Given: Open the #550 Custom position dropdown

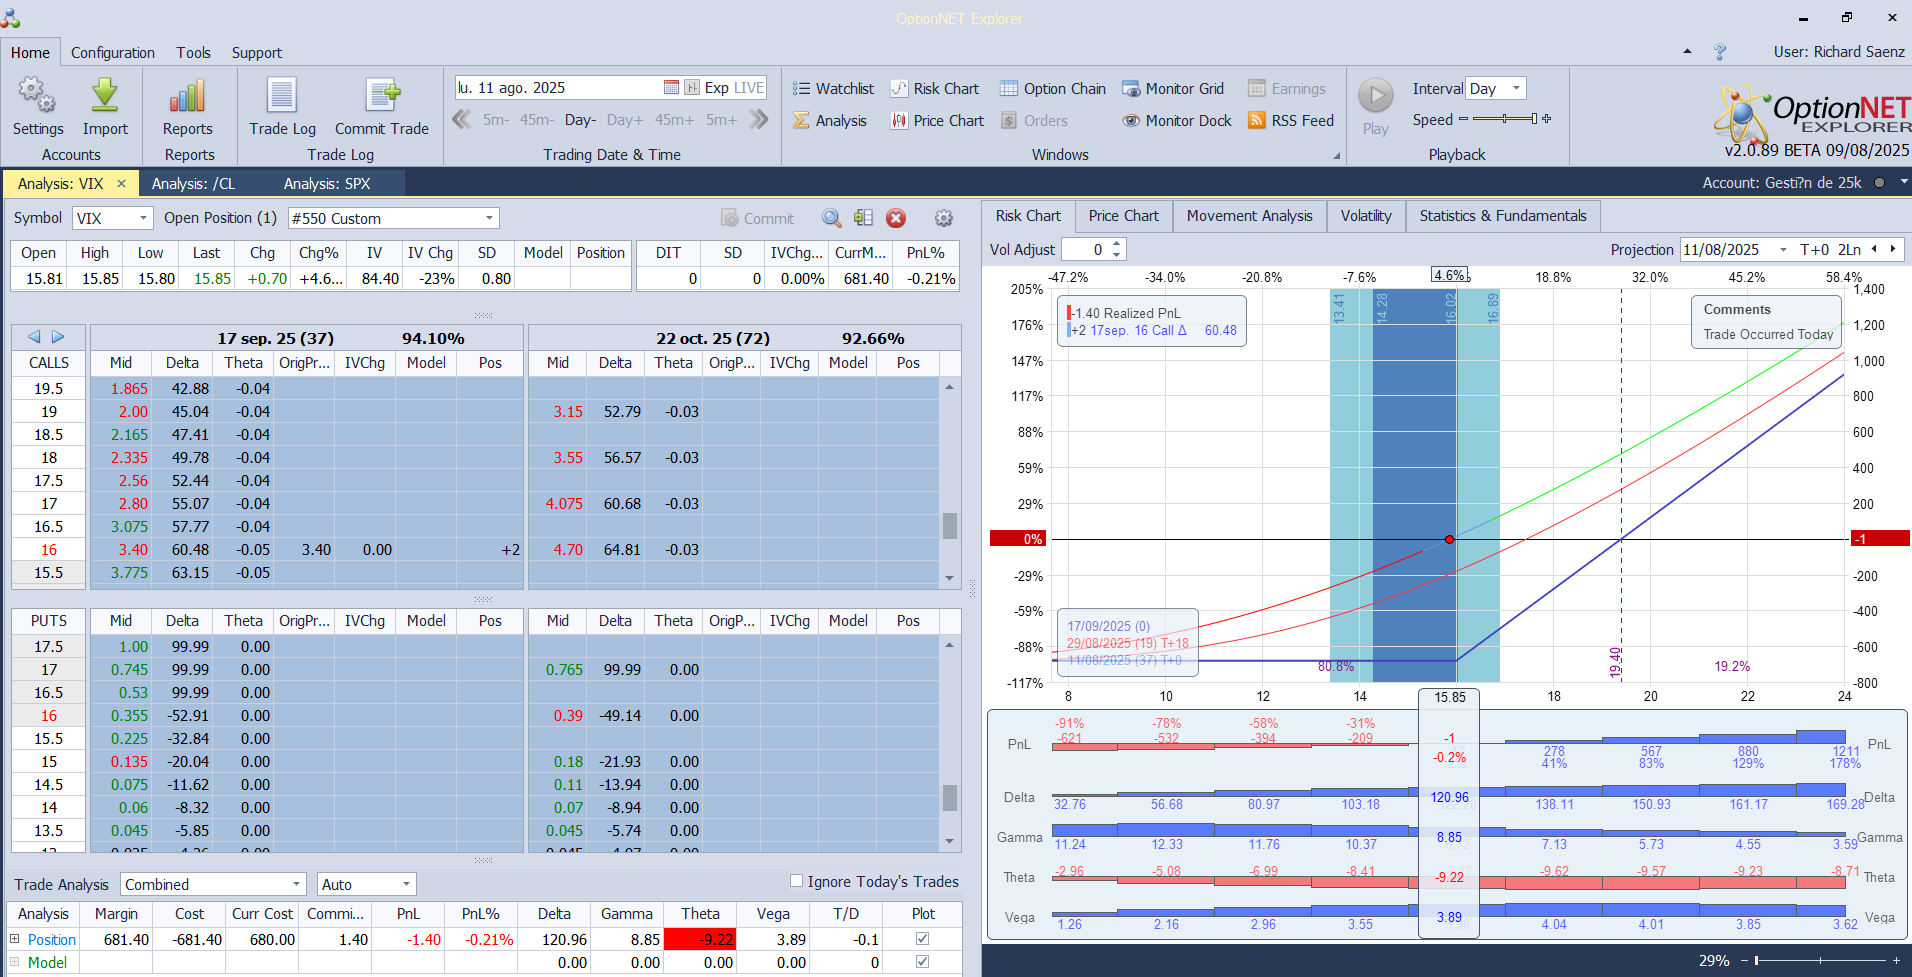Looking at the screenshot, I should [489, 218].
